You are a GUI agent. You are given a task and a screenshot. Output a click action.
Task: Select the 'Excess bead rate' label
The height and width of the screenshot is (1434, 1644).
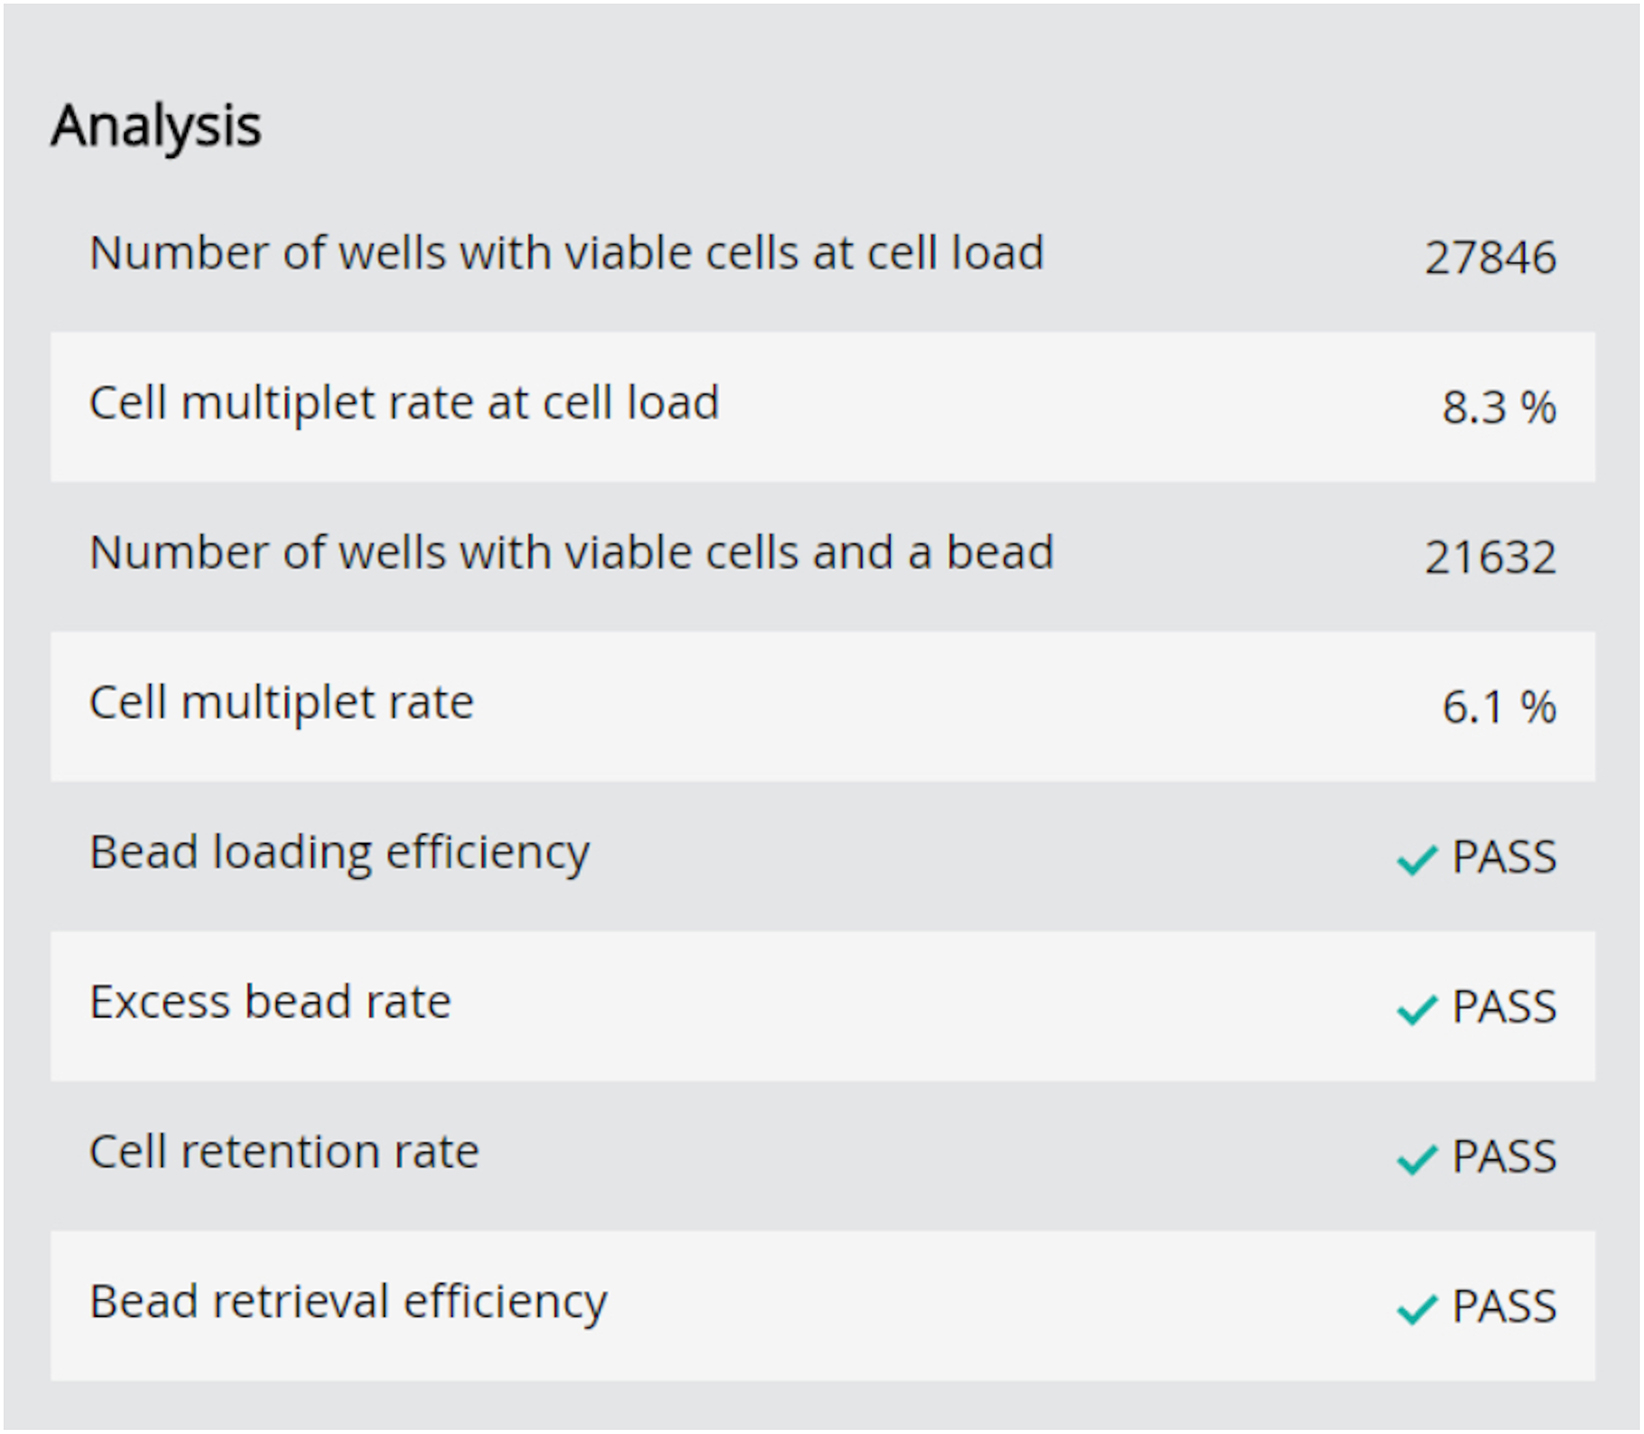pos(270,1003)
